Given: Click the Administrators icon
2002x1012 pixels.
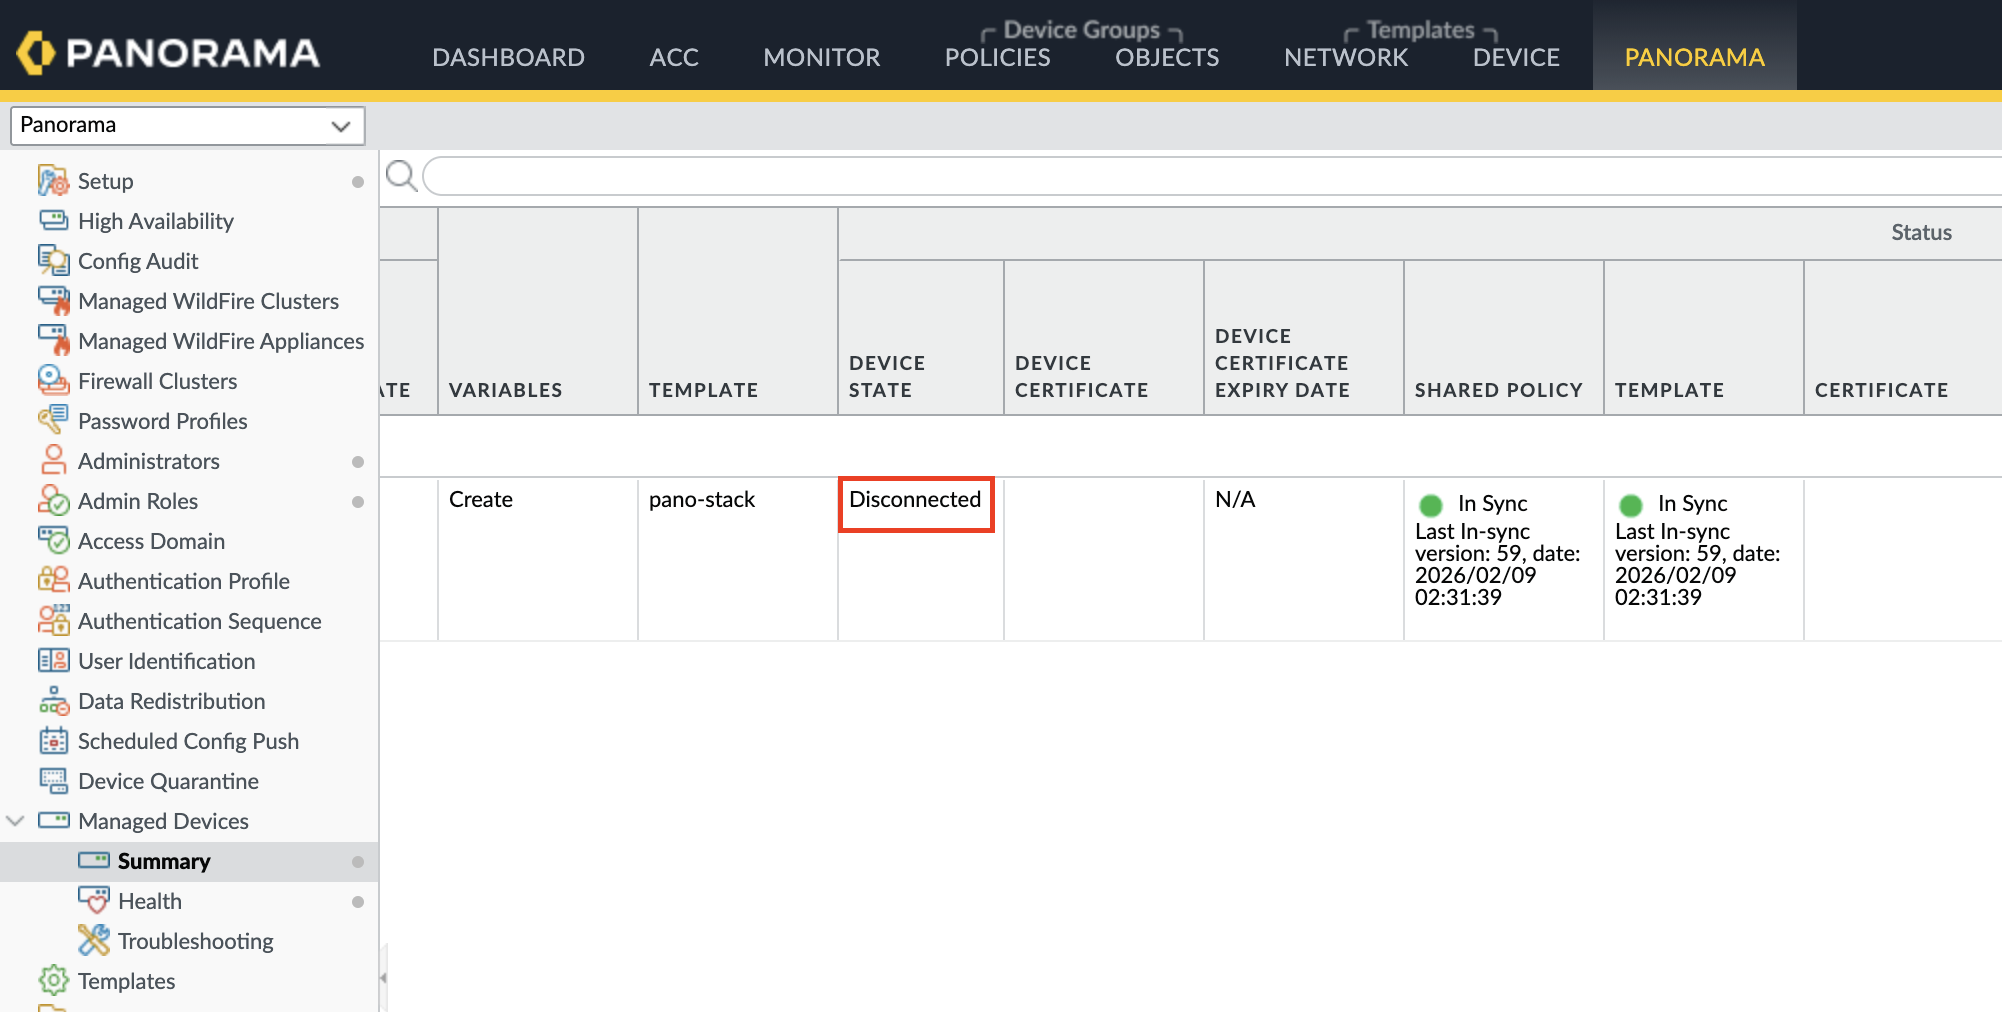Looking at the screenshot, I should [54, 461].
